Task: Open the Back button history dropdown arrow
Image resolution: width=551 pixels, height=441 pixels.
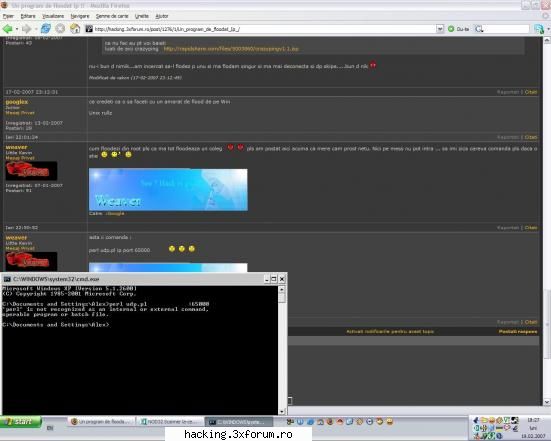Action: (17, 29)
